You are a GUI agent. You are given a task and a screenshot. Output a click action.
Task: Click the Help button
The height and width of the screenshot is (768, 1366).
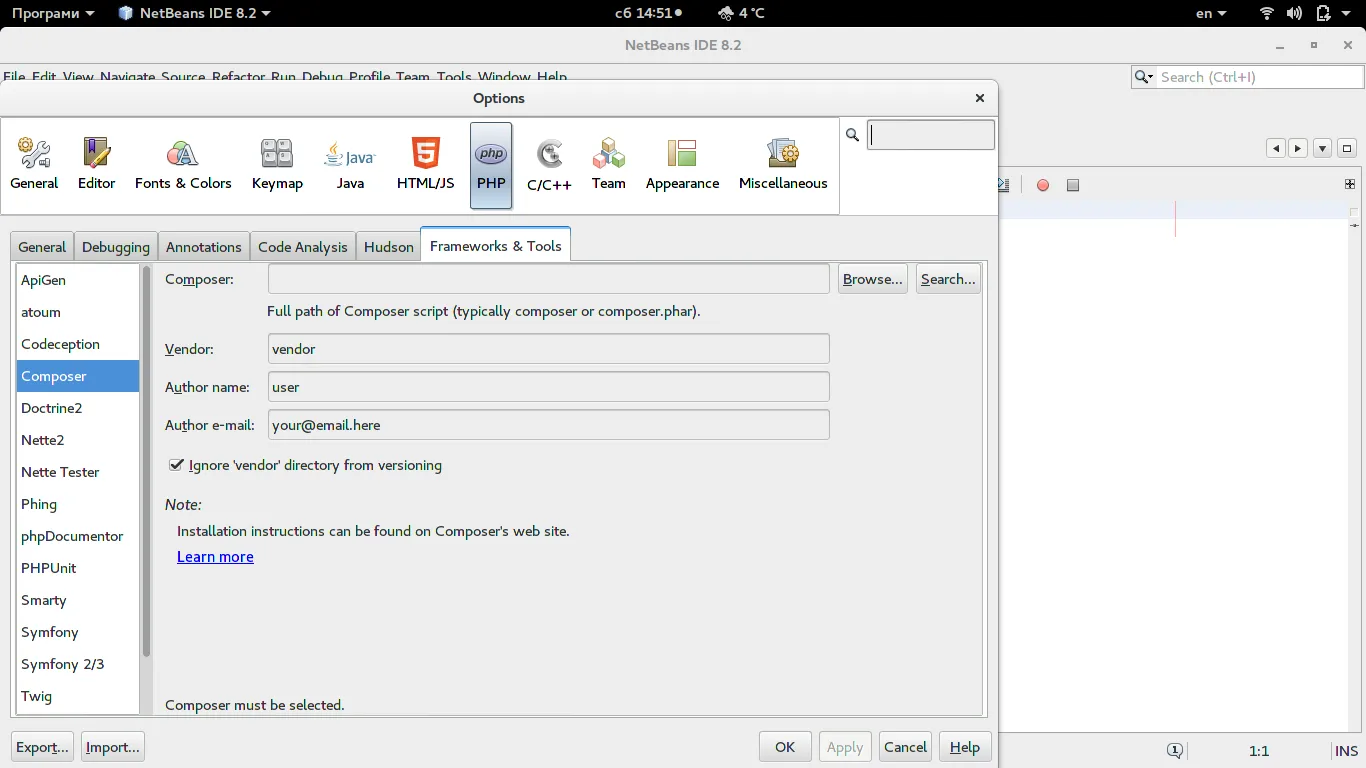point(965,747)
